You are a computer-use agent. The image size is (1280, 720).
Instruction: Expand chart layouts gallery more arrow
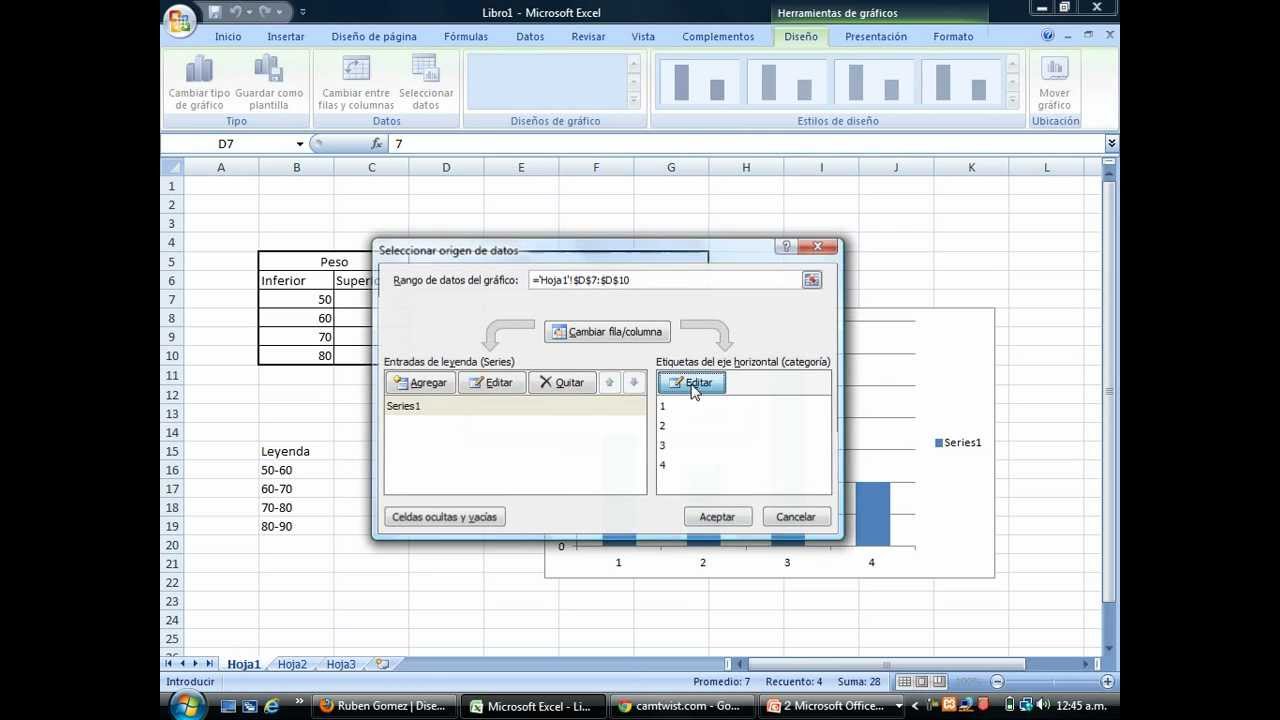coord(633,101)
